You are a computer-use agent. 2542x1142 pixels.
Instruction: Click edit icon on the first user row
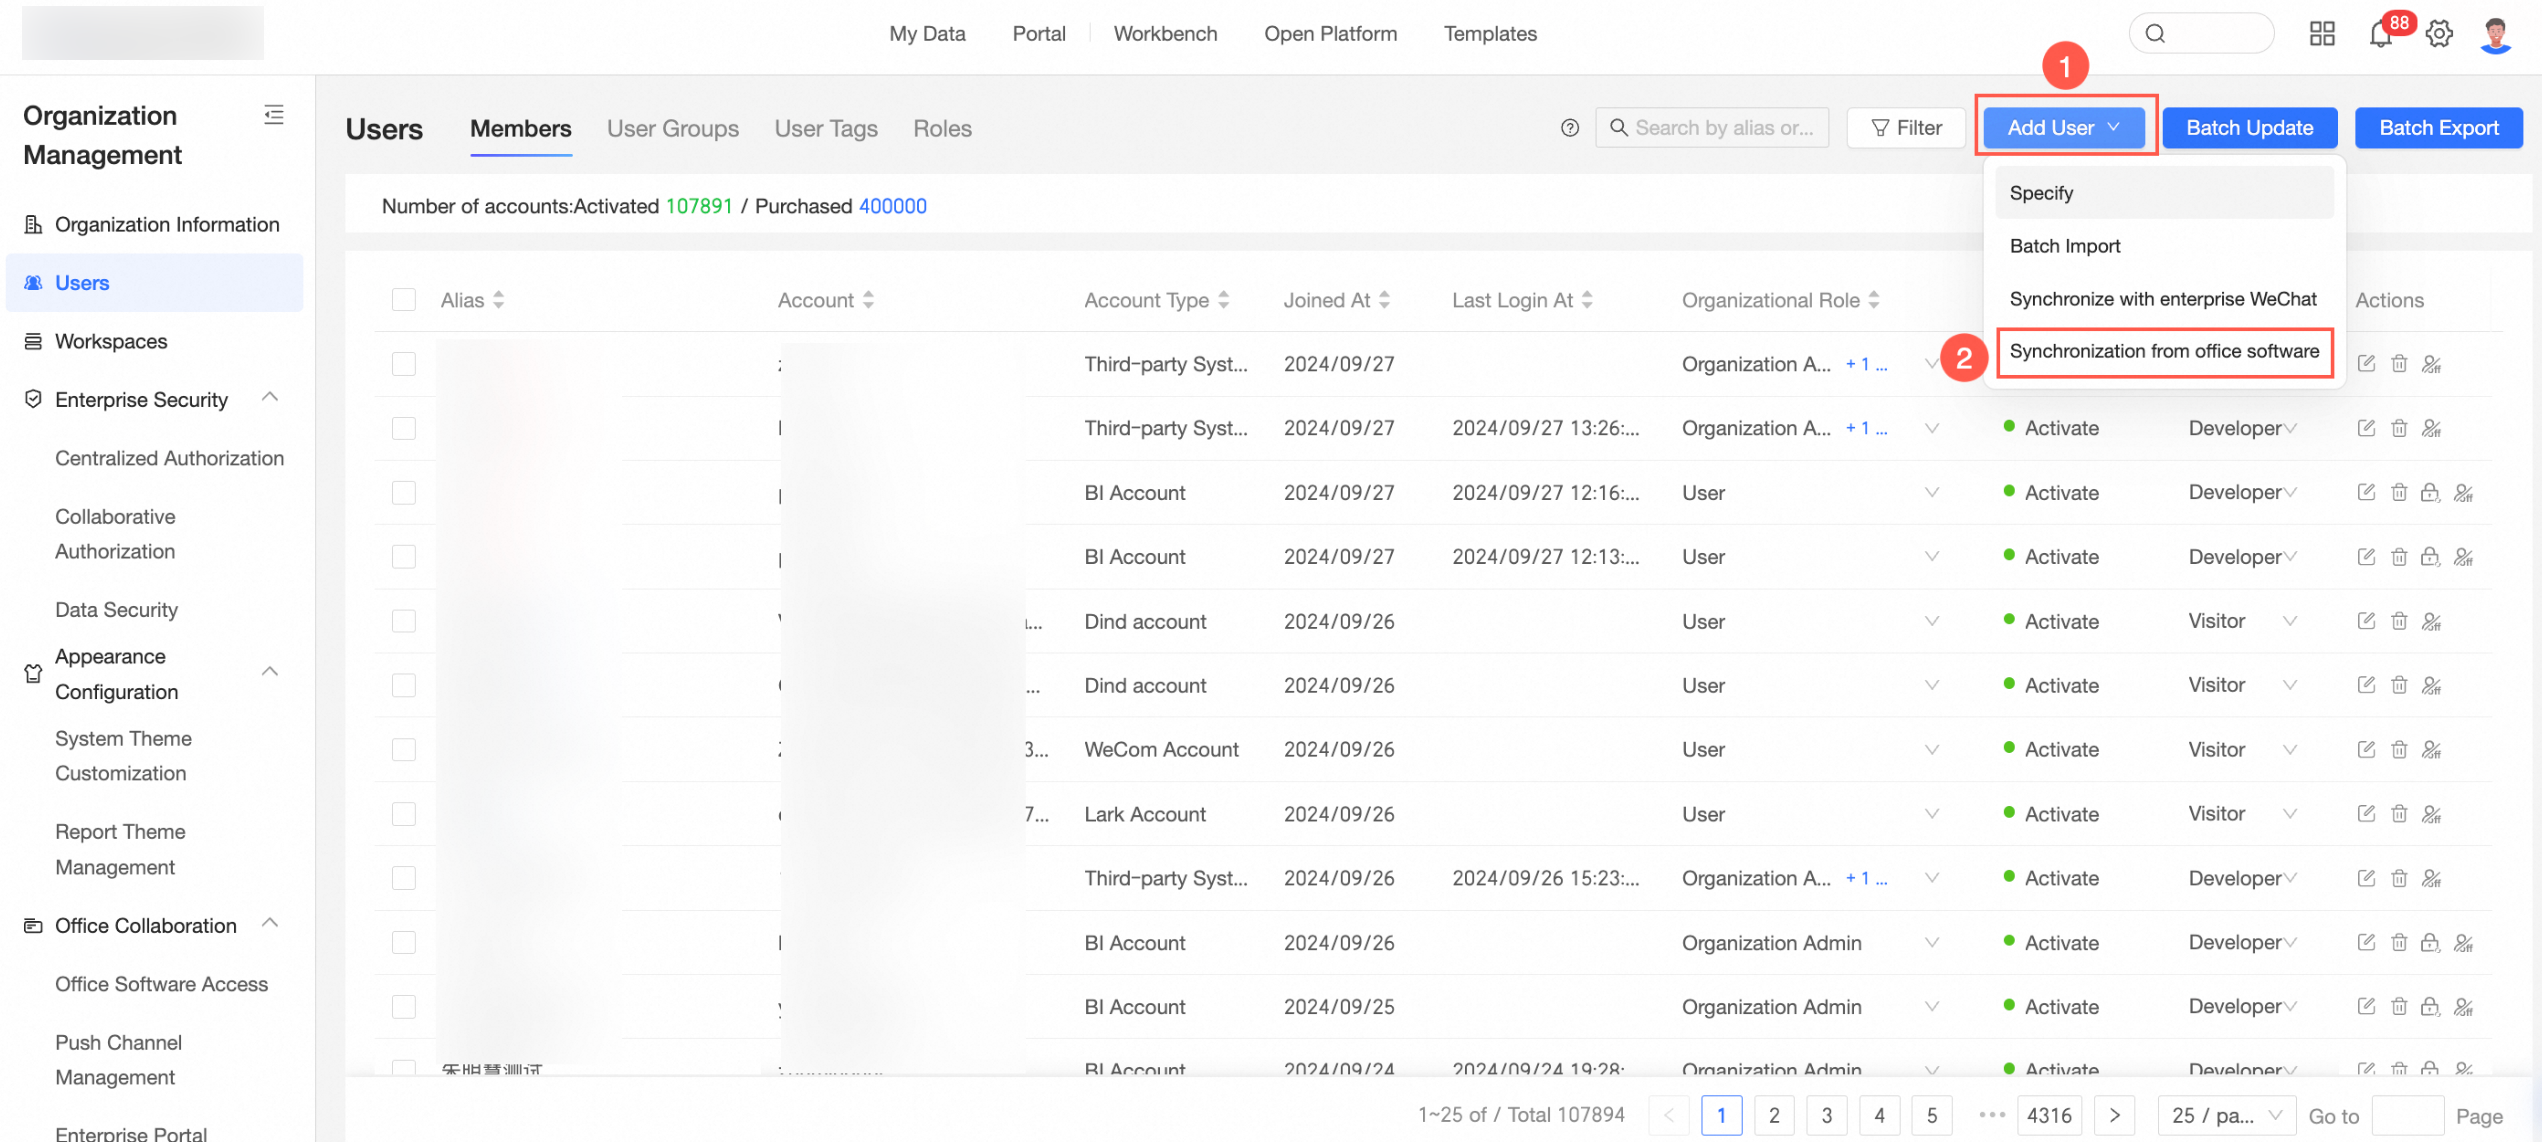[x=2366, y=363]
